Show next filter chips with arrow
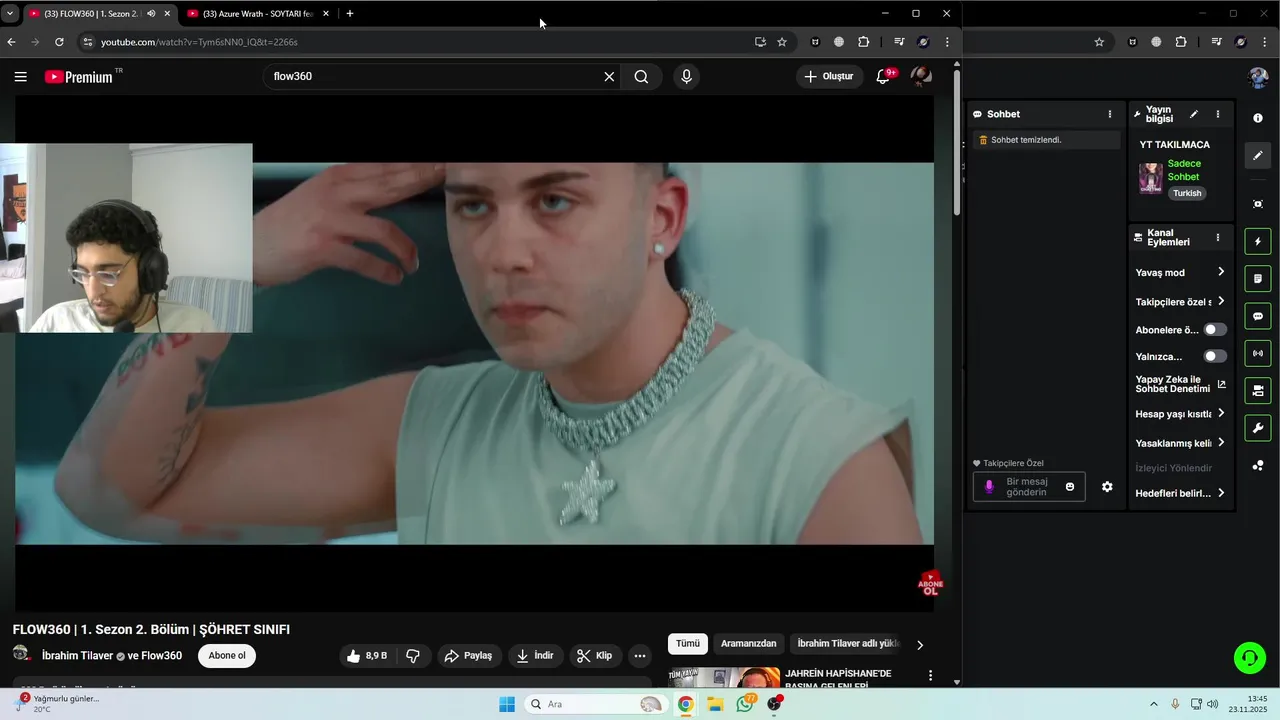Image resolution: width=1280 pixels, height=720 pixels. [920, 645]
